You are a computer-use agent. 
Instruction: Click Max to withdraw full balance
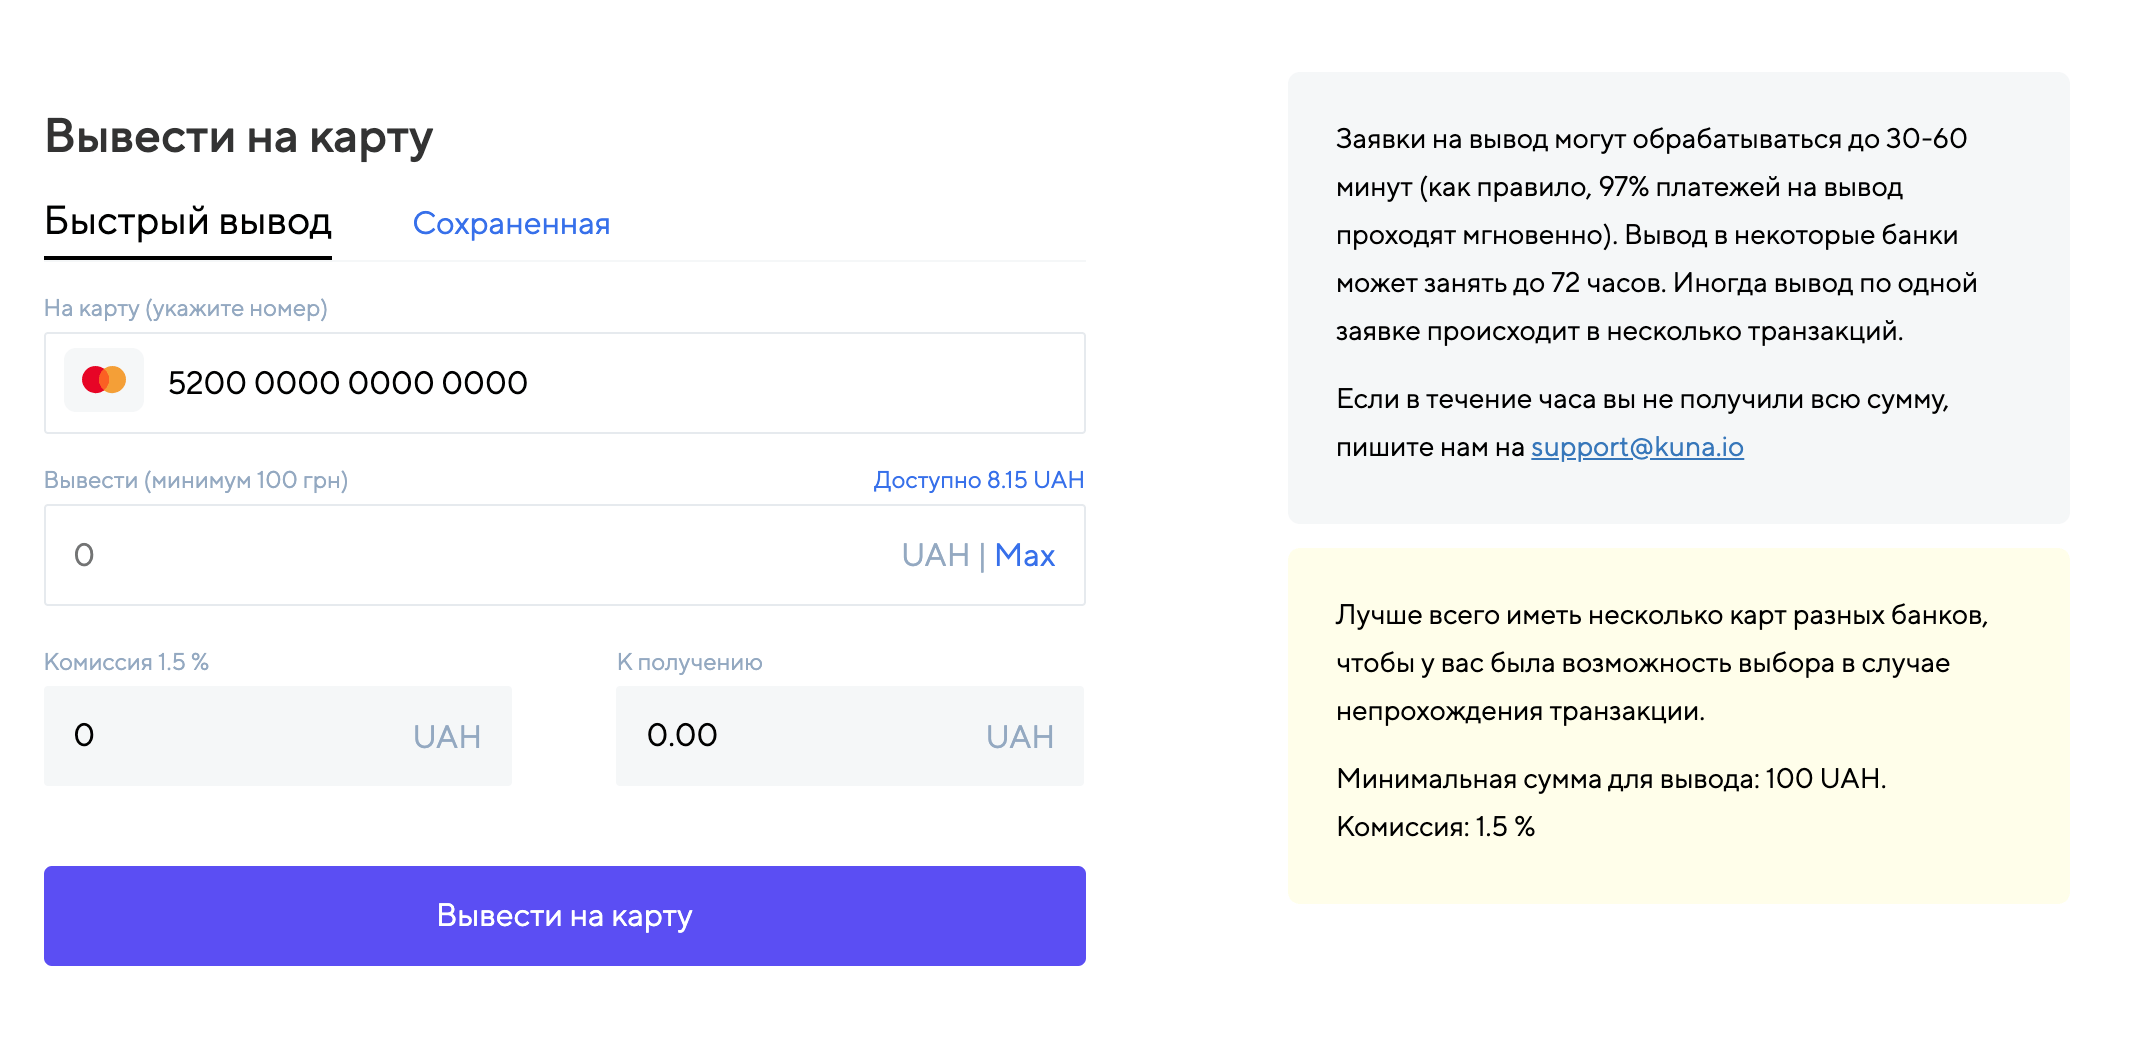[x=1025, y=555]
